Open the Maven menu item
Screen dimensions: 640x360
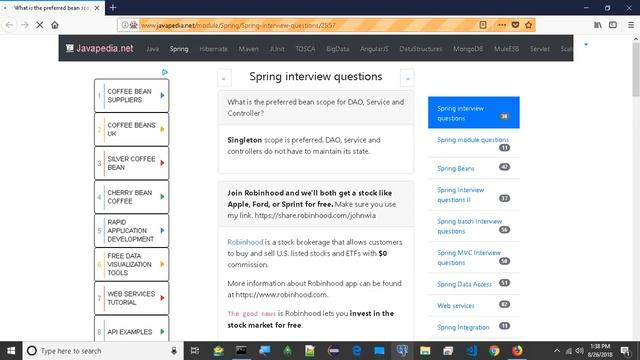tap(249, 49)
